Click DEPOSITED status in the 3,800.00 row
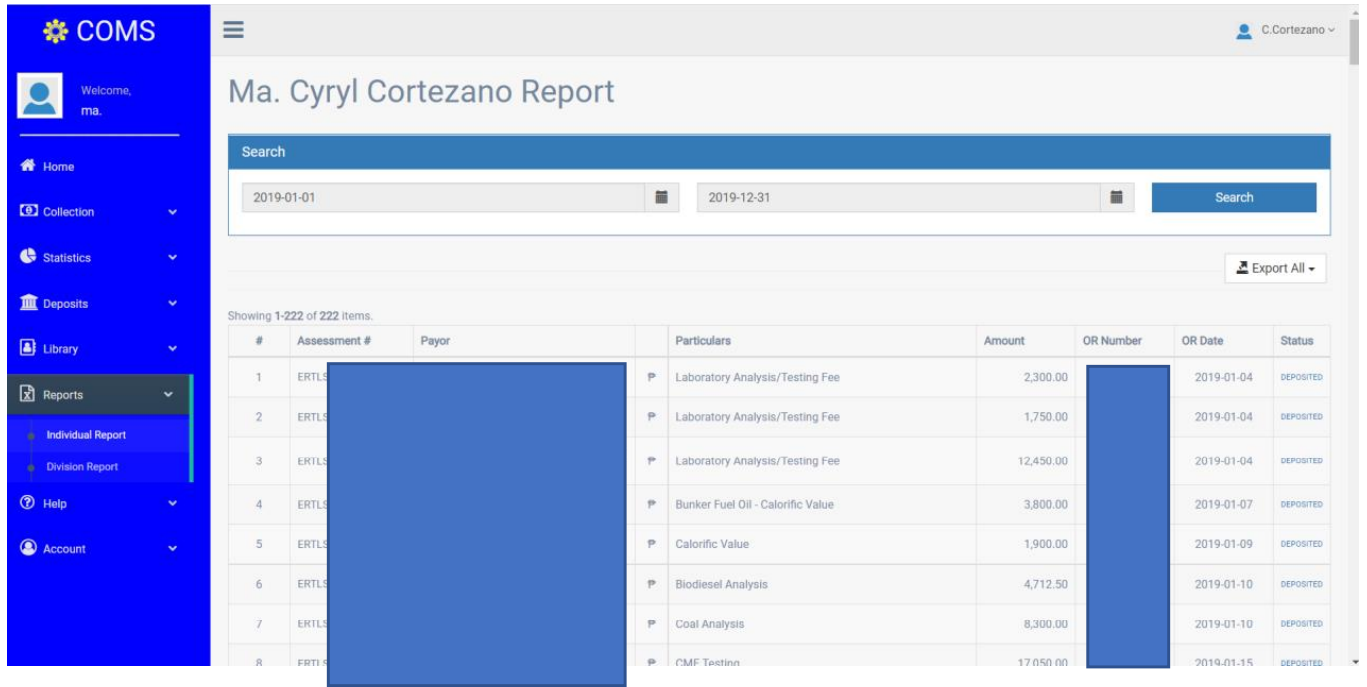The width and height of the screenshot is (1367, 687). (1302, 504)
